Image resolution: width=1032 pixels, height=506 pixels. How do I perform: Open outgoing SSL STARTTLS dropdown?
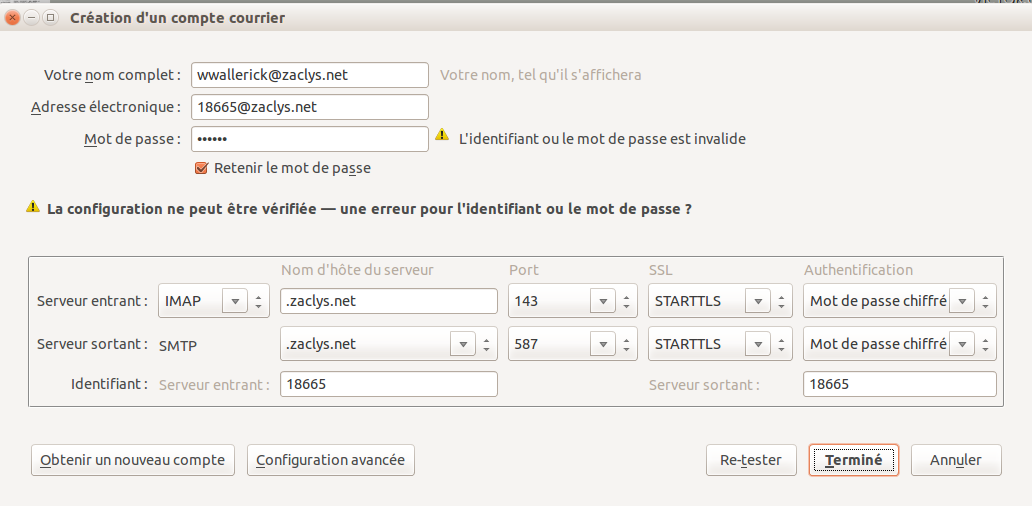756,344
